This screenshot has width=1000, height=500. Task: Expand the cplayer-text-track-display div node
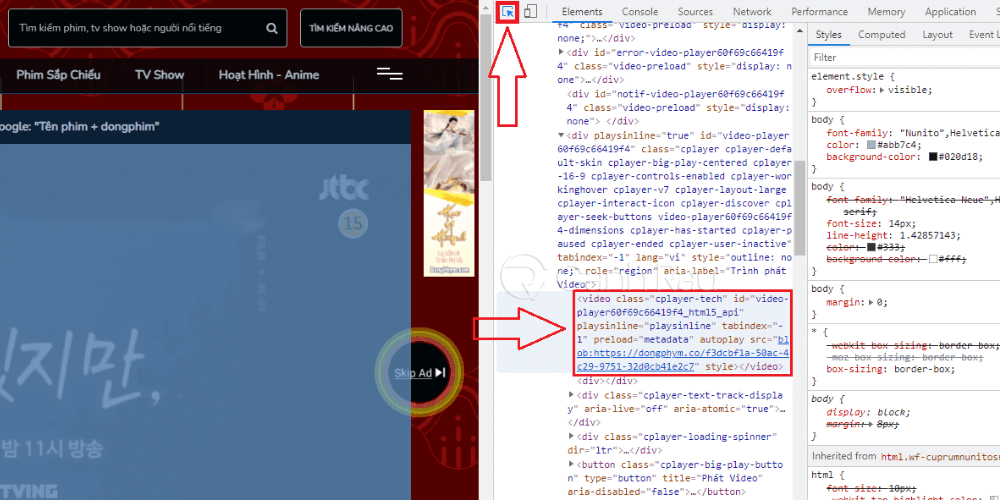571,395
